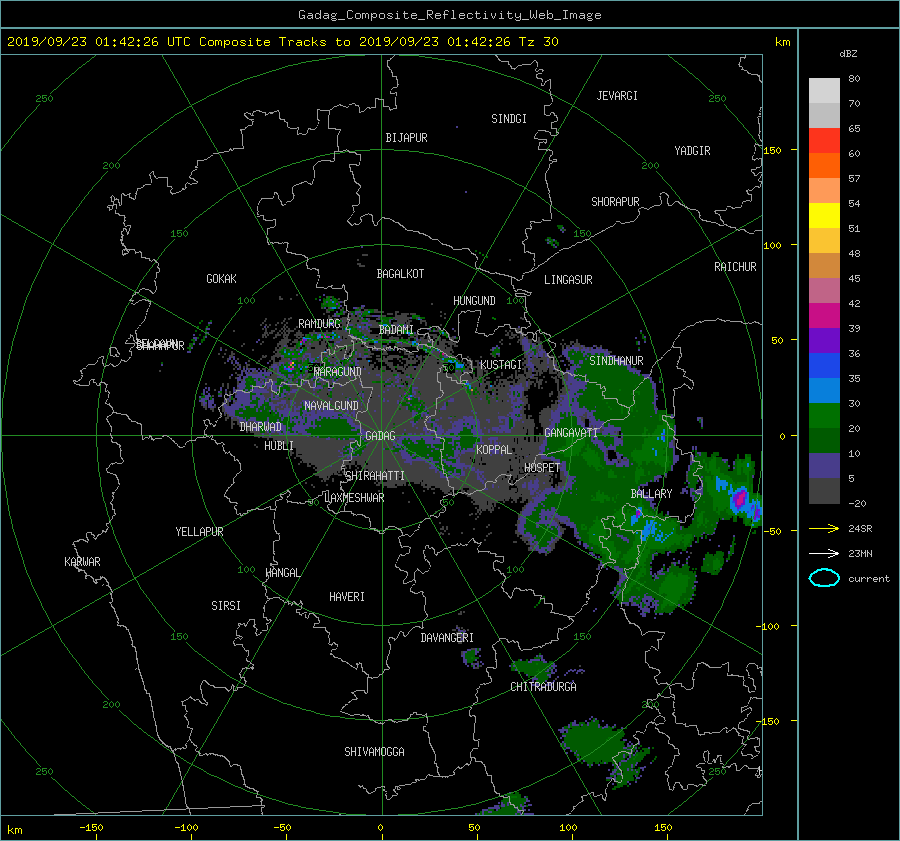This screenshot has width=900, height=841.
Task: Click the GOKAK city label
Action: pyautogui.click(x=221, y=279)
